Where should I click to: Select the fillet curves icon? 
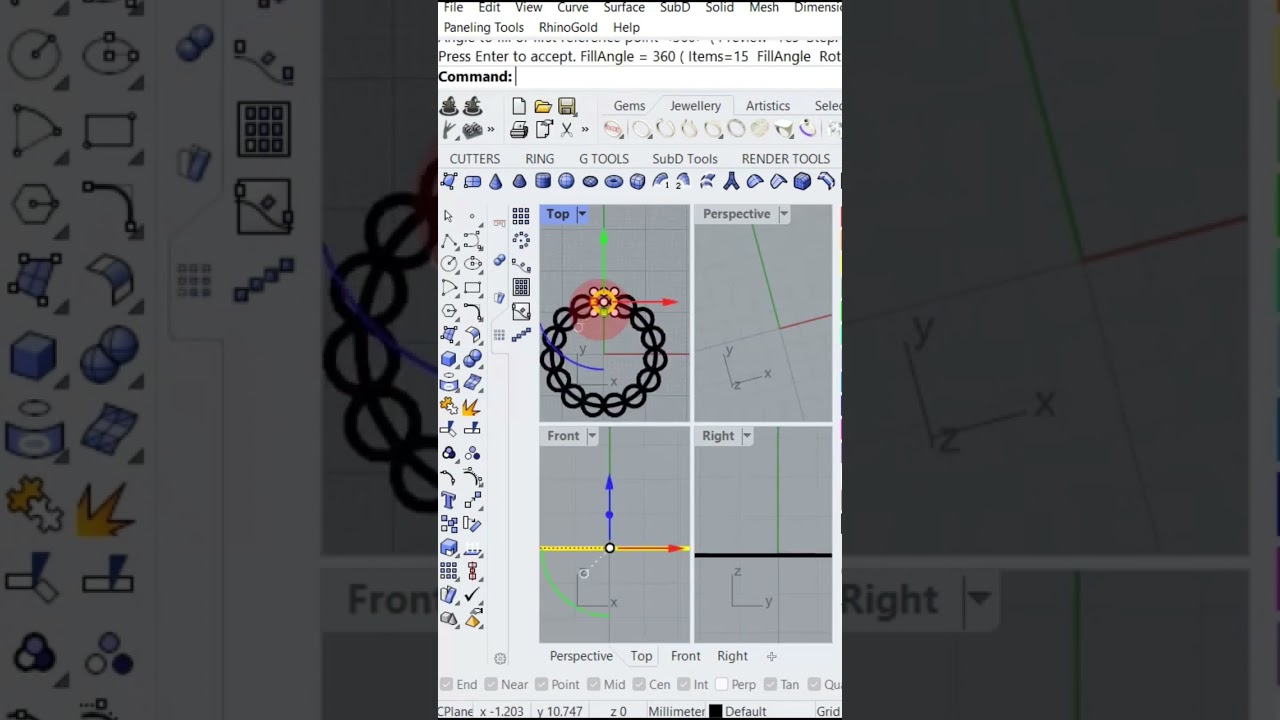pos(473,311)
